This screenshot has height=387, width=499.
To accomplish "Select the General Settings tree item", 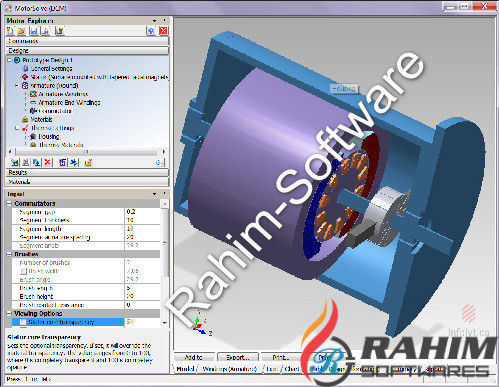I will (x=51, y=69).
